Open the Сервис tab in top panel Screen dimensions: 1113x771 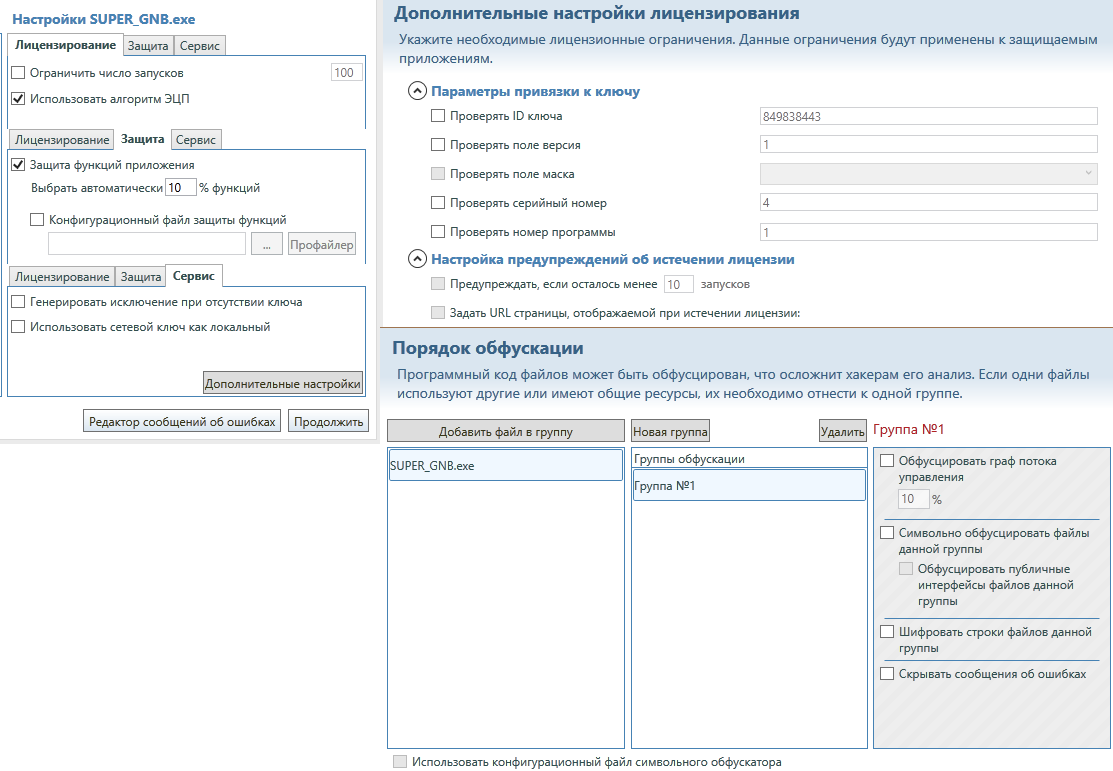coord(200,46)
